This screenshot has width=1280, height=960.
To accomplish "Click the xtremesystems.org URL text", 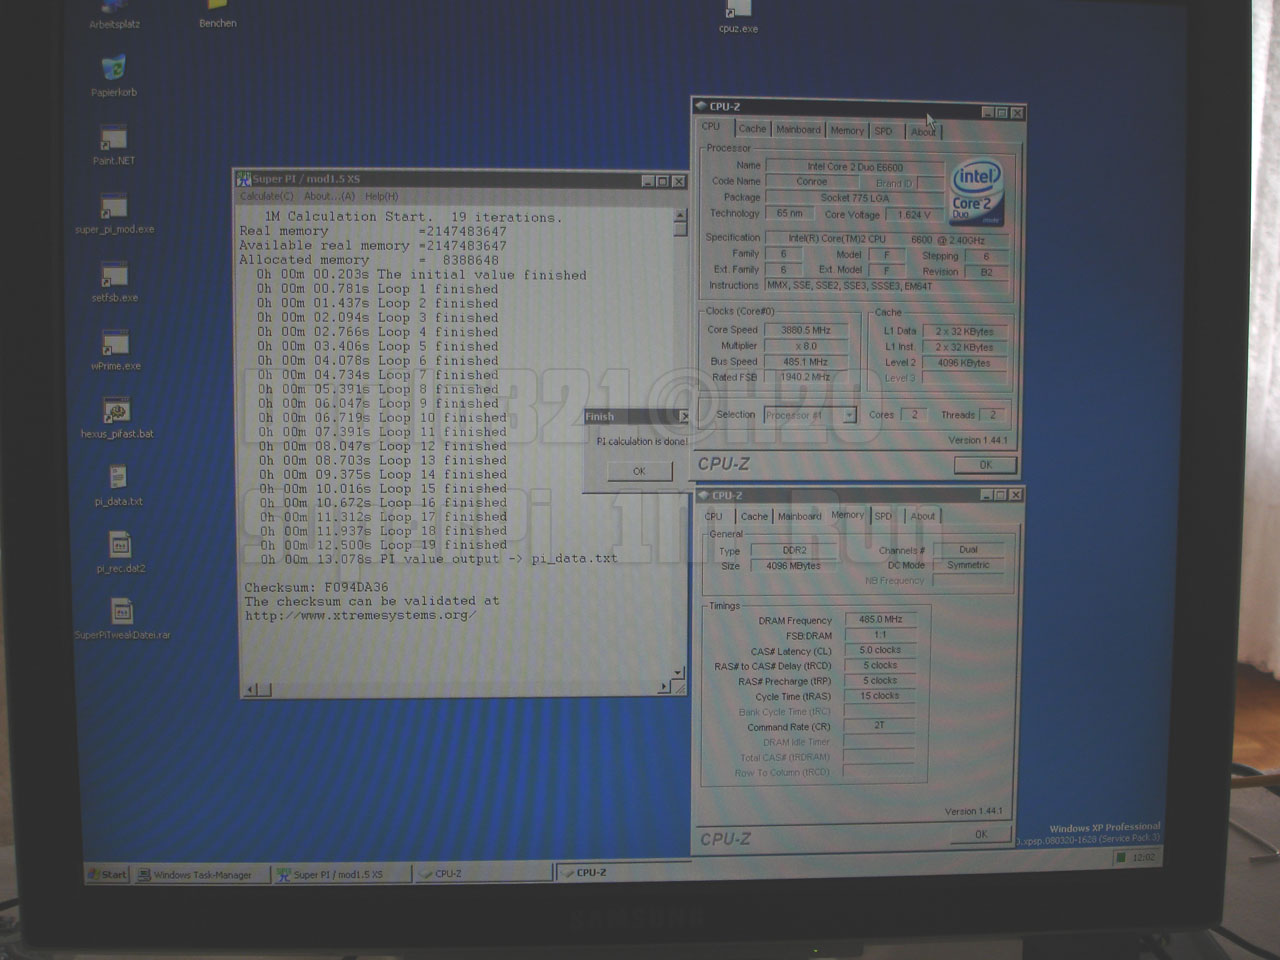I will tap(360, 615).
